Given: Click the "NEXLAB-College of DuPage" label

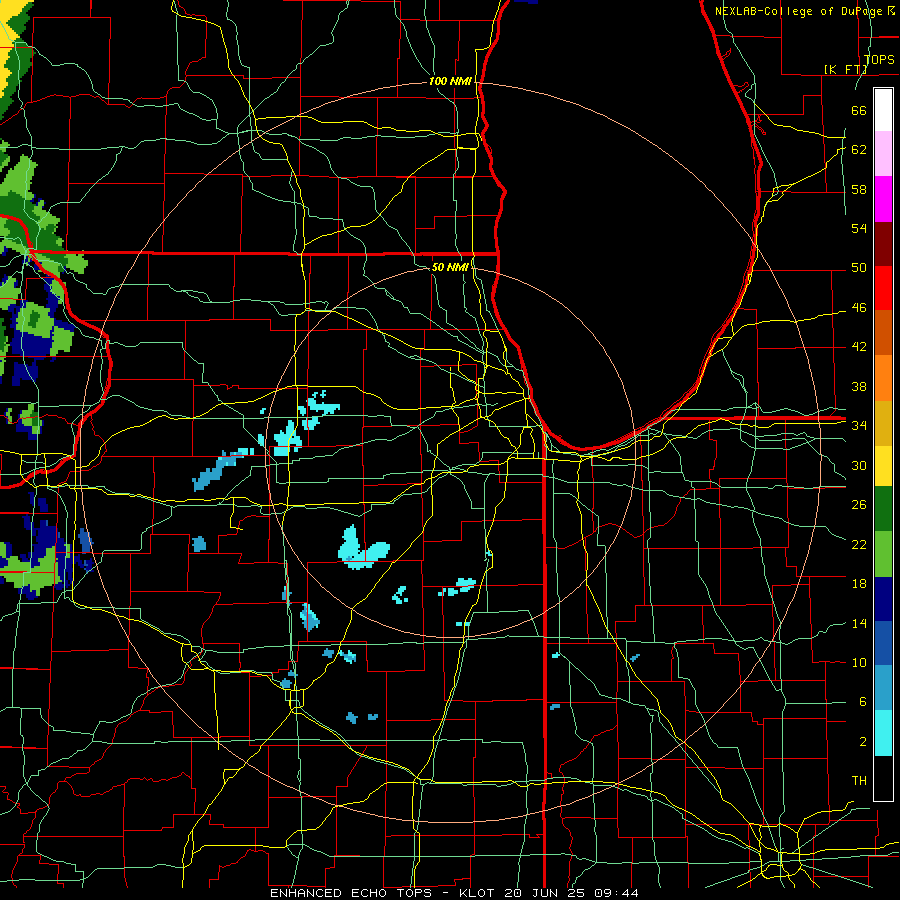Looking at the screenshot, I should click(x=799, y=11).
